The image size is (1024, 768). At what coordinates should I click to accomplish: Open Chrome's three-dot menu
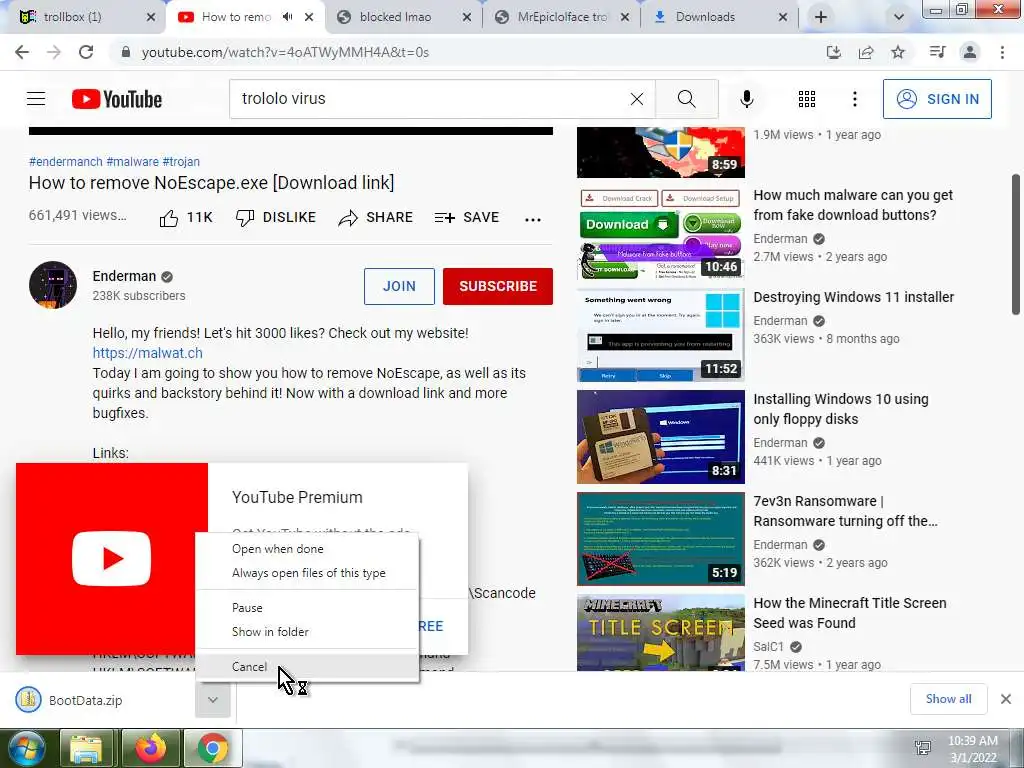point(1002,52)
